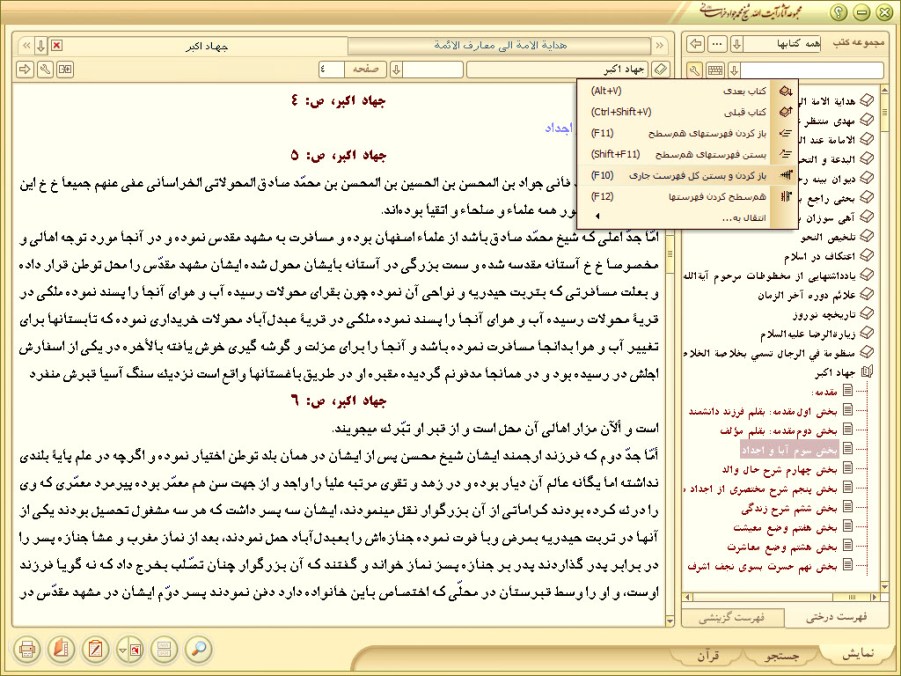Click the left arrow icon beside collection selector

(696, 44)
